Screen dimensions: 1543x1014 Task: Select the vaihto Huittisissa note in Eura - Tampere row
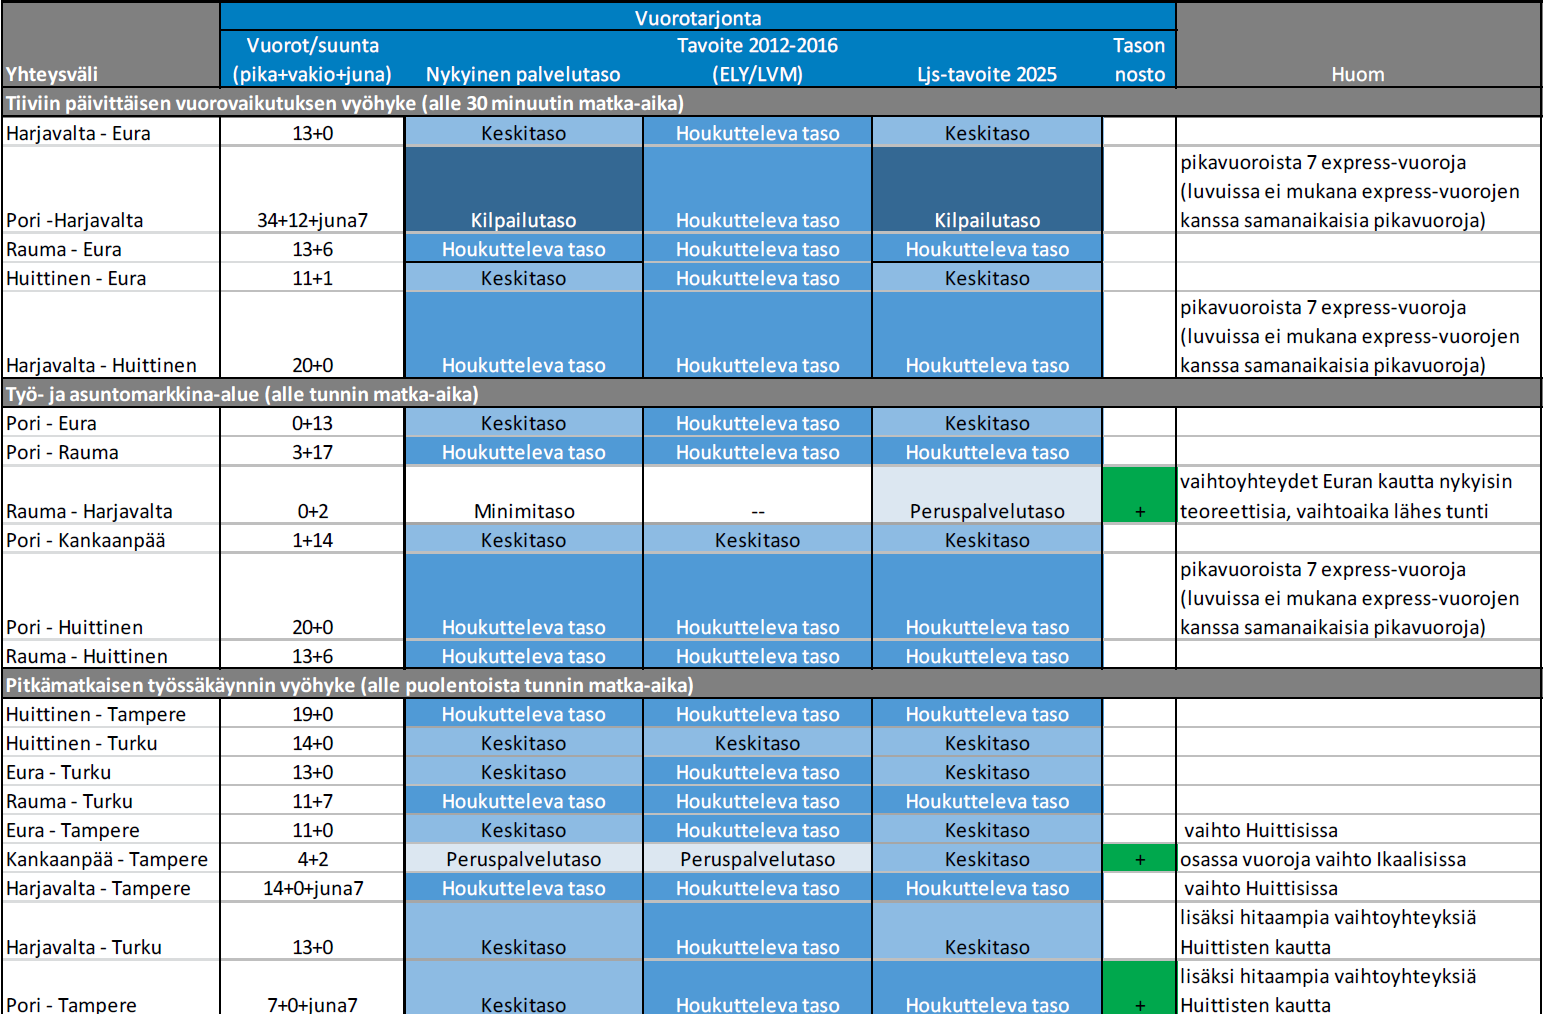(x=1261, y=830)
